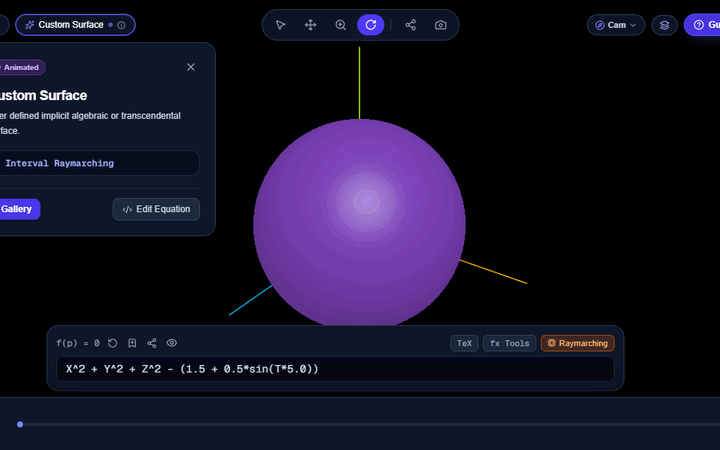Share the equation from the equation bar
This screenshot has height=450, width=720.
tap(152, 343)
